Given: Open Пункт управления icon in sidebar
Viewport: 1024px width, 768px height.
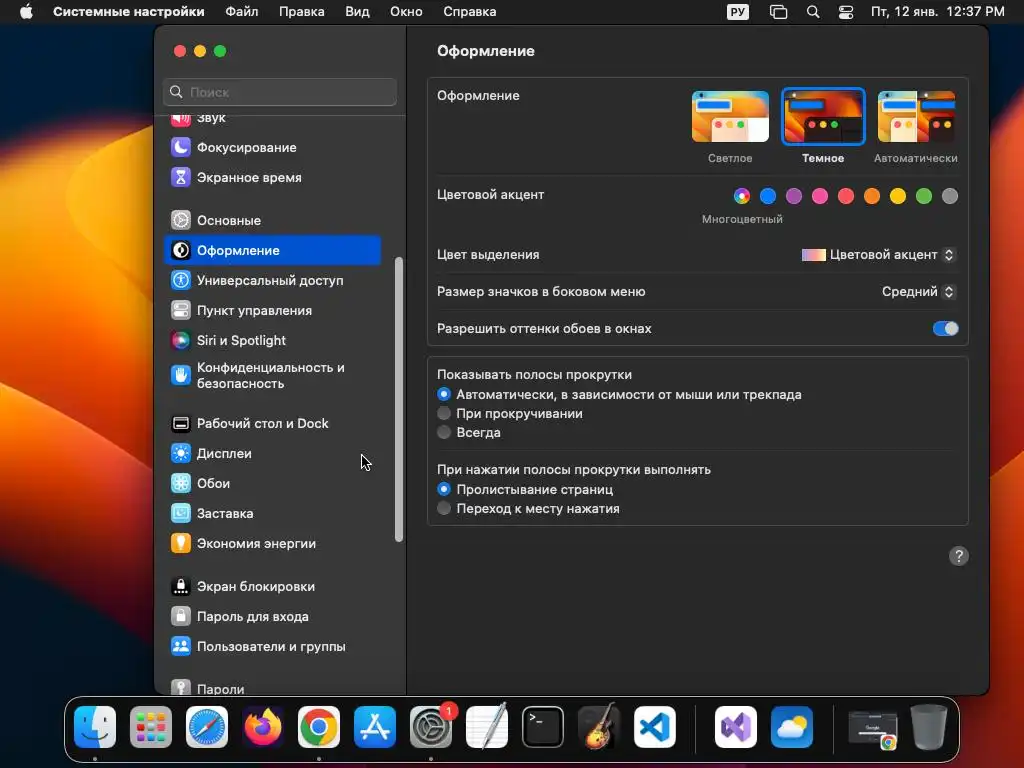Looking at the screenshot, I should click(181, 311).
